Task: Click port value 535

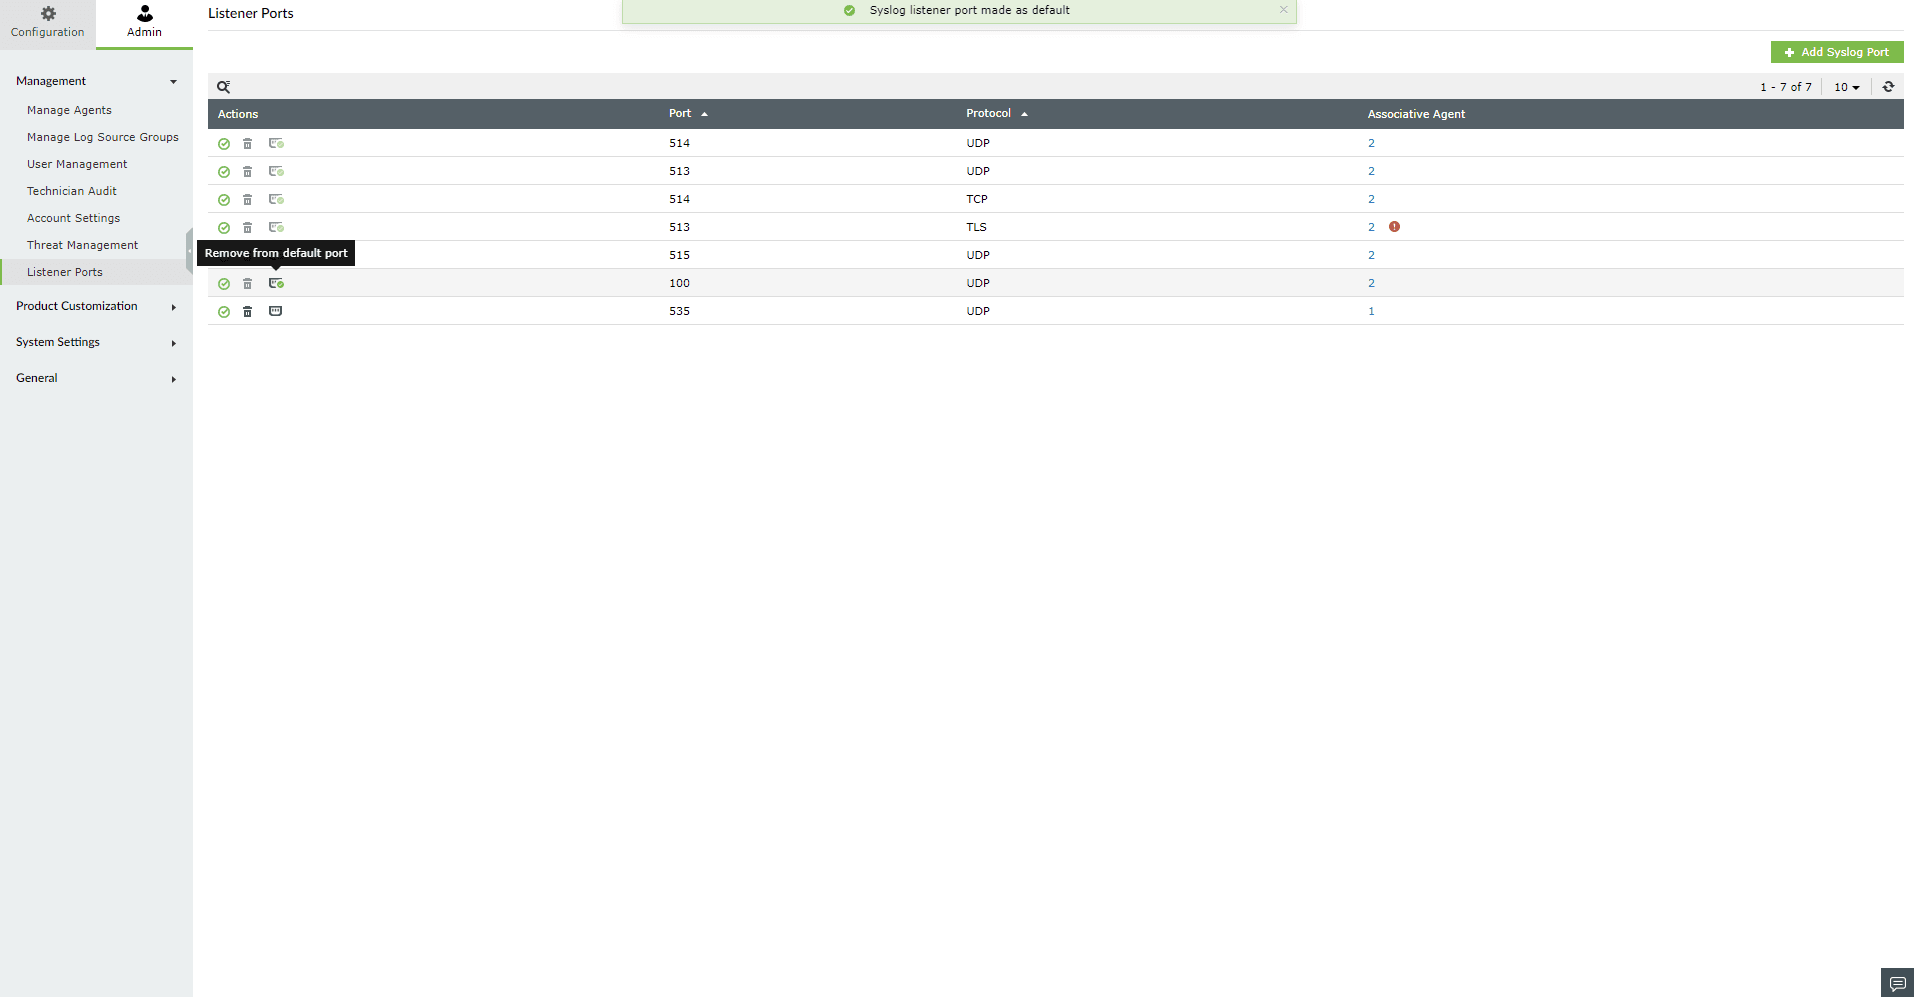Action: pos(679,311)
